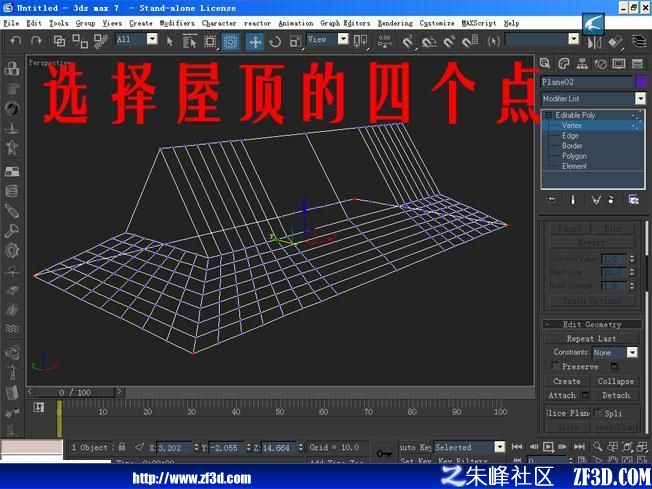Activate Select and Rotate tool
Viewport: 652px width, 489px height.
click(274, 41)
